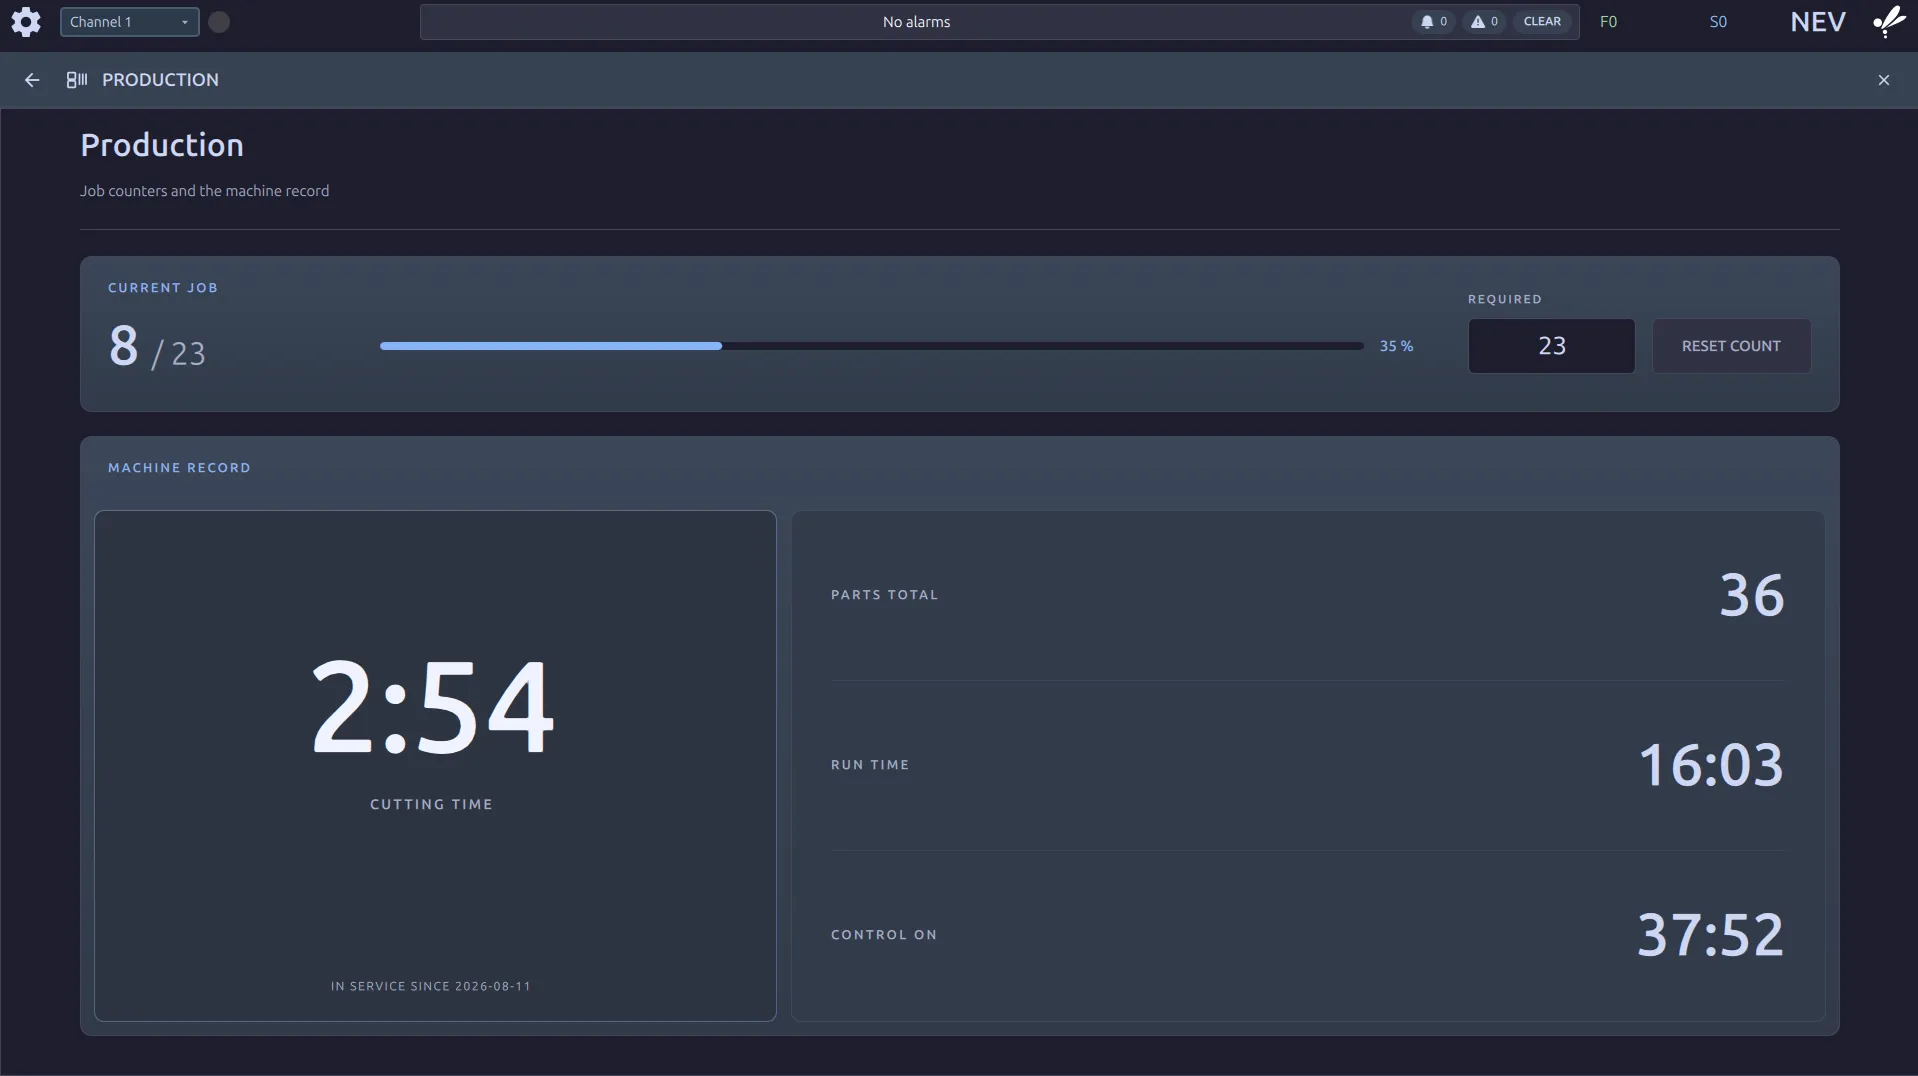Edit the Required count field showing 23
The image size is (1918, 1076).
point(1551,346)
